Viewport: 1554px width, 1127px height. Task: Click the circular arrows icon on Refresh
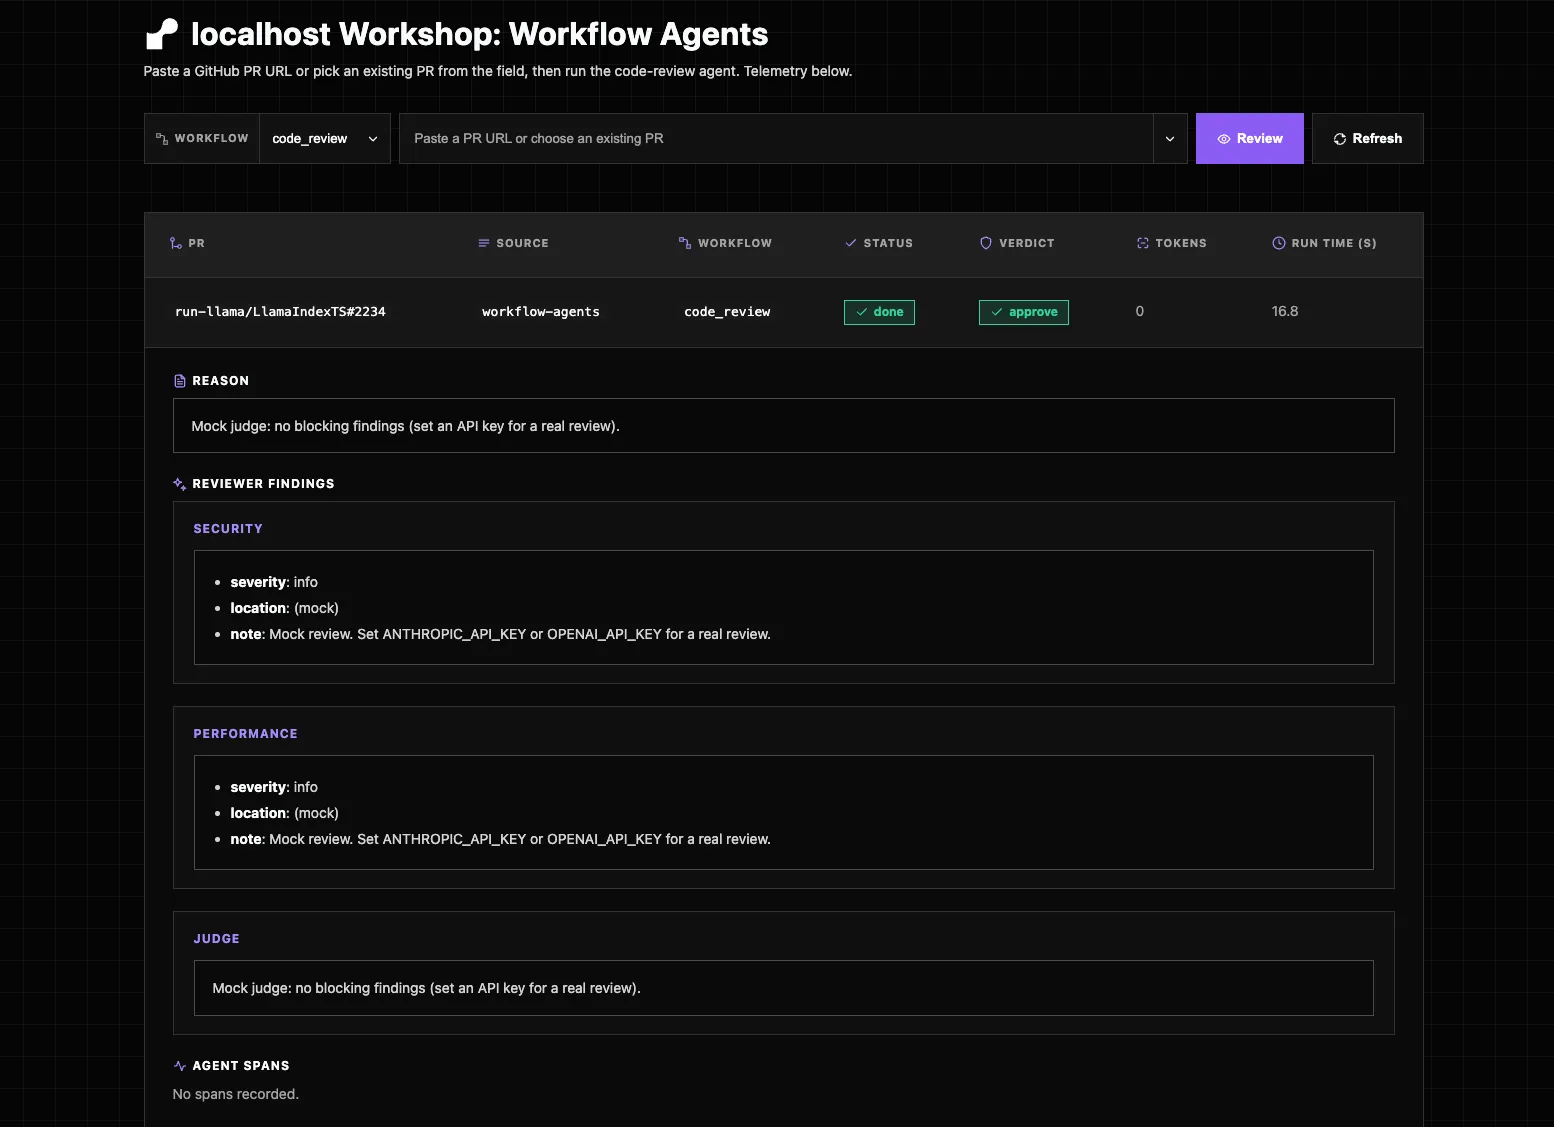[1340, 139]
